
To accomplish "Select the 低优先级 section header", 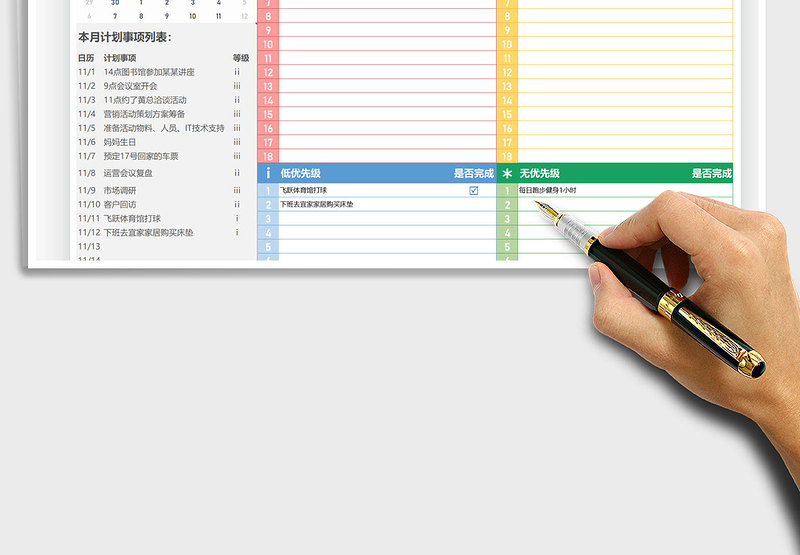I will tap(300, 173).
